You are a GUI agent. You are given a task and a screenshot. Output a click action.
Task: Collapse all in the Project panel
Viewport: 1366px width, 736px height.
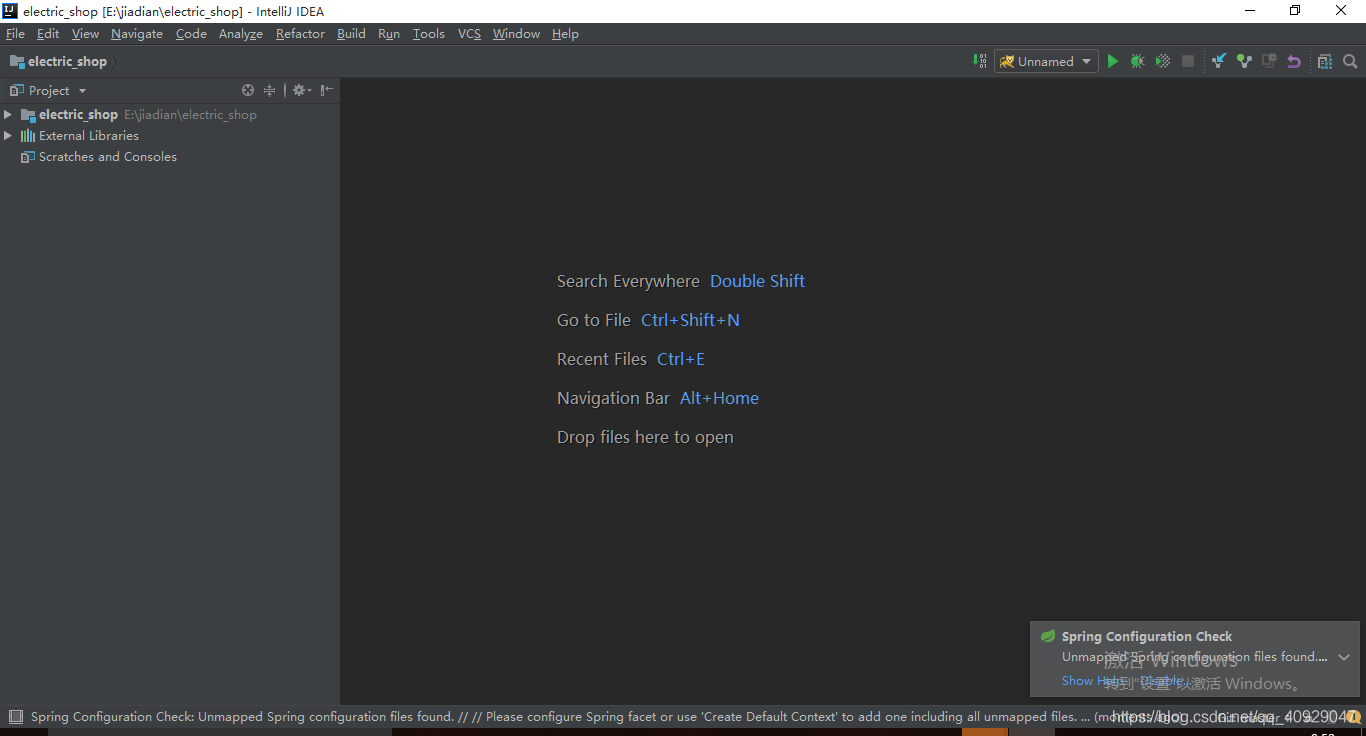[x=269, y=90]
